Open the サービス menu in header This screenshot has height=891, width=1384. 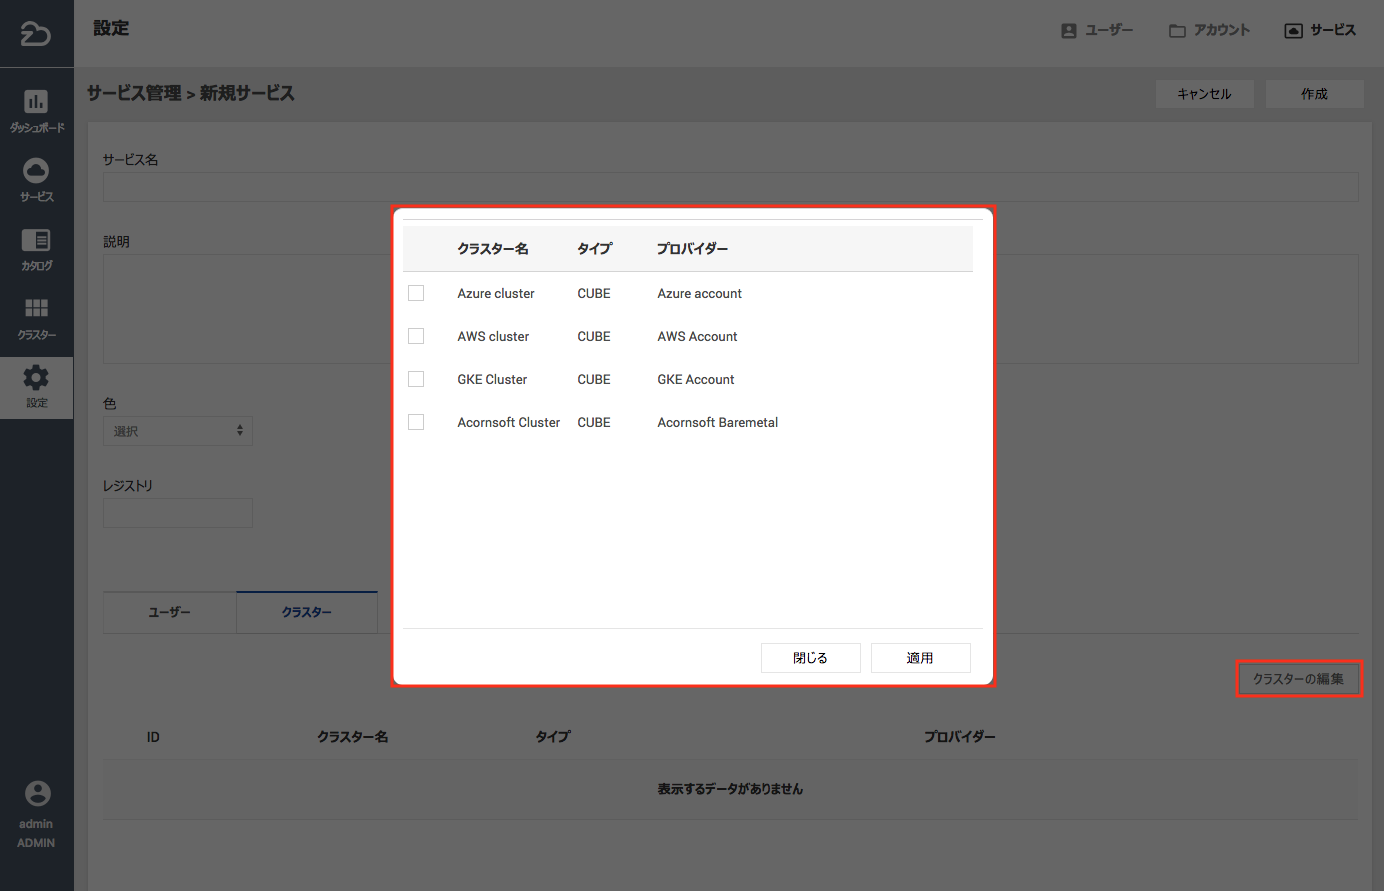pyautogui.click(x=1321, y=30)
